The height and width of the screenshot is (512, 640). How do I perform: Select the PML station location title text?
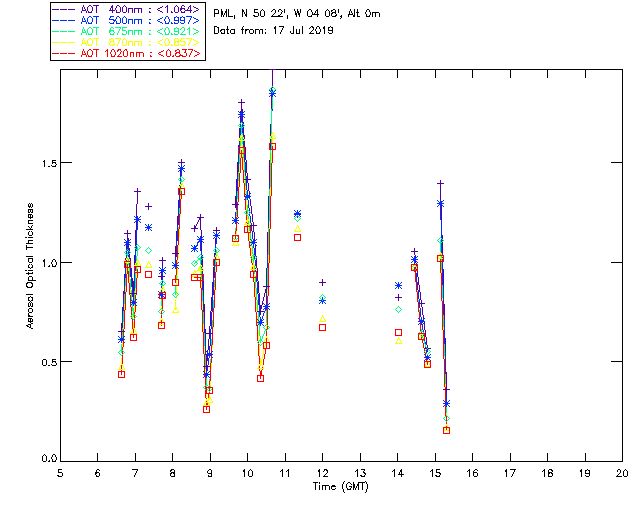tap(297, 13)
